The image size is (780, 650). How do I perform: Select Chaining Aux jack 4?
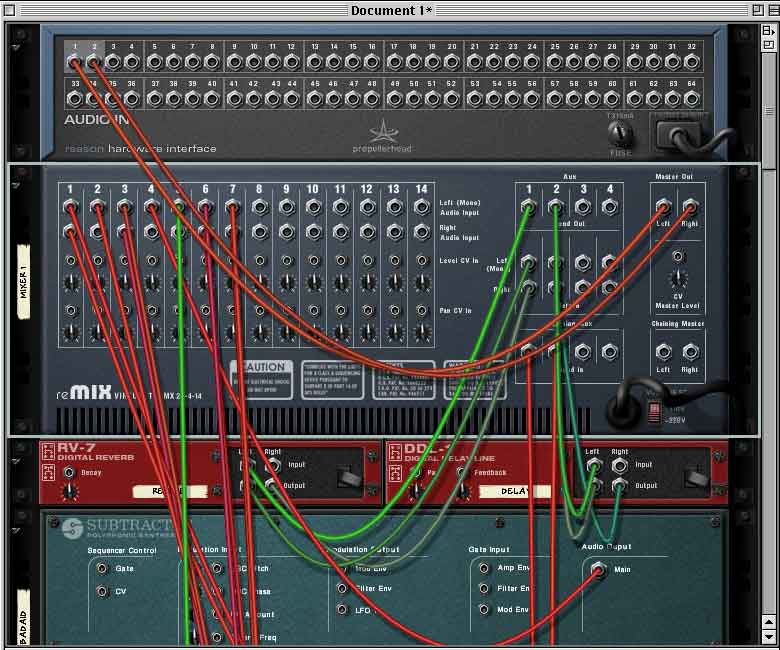609,352
